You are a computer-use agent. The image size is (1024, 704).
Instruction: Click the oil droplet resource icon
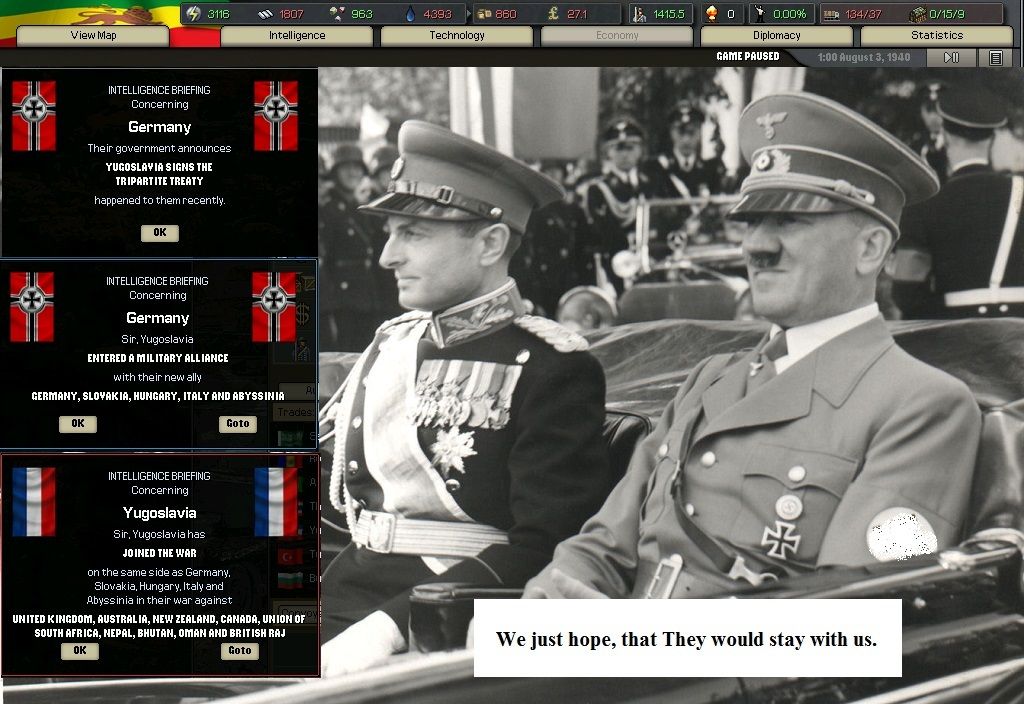[x=411, y=14]
